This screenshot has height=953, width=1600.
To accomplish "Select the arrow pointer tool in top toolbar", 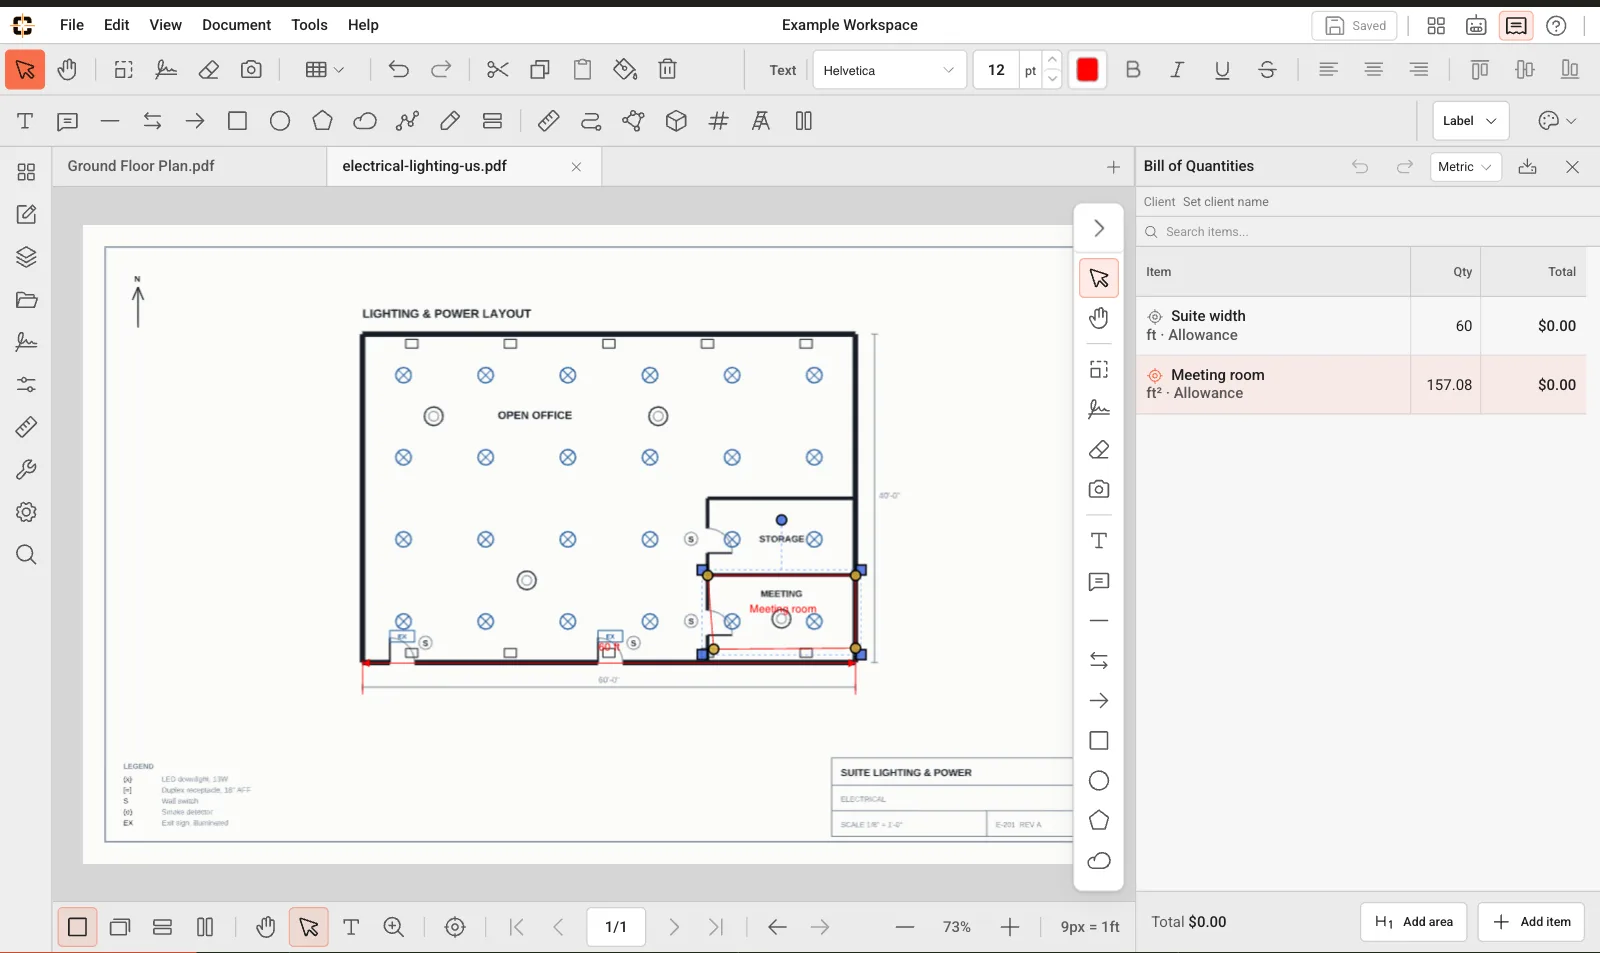I will tap(25, 70).
